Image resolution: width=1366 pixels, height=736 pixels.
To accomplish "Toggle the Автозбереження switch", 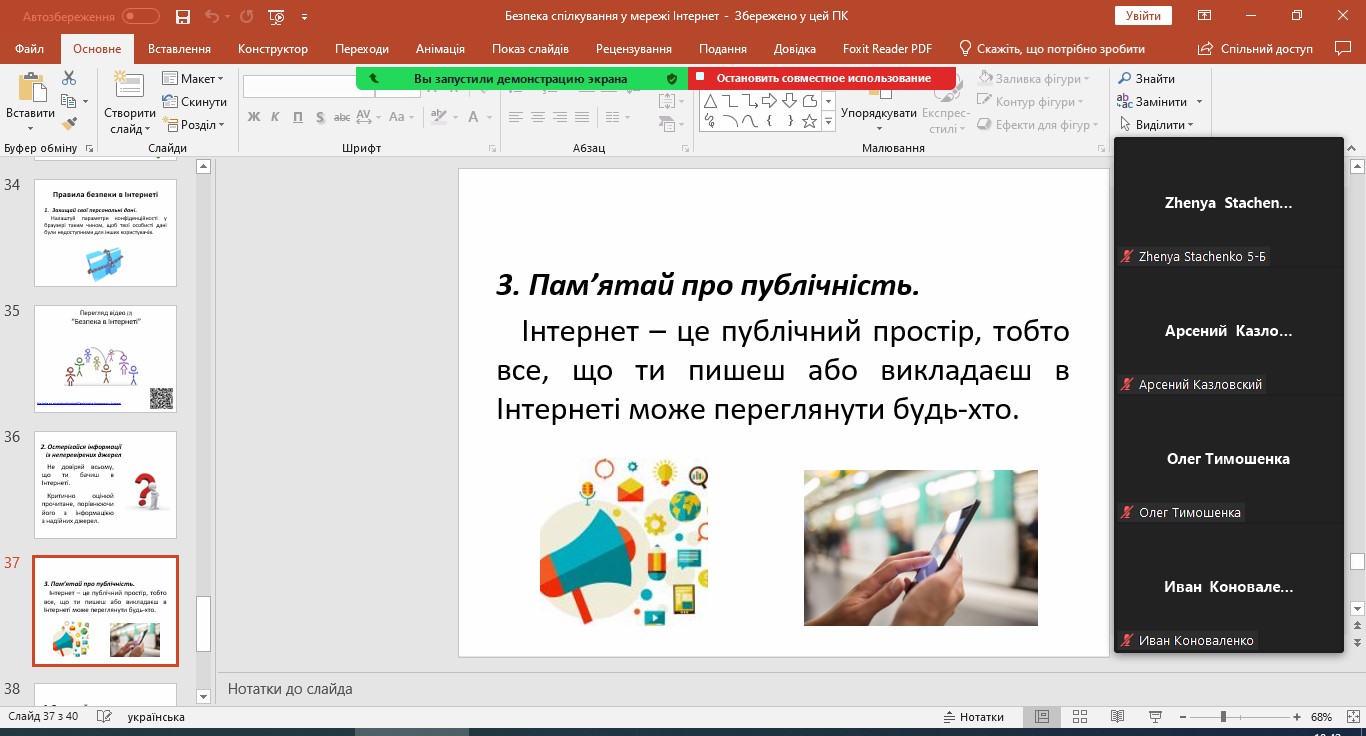I will pos(140,16).
